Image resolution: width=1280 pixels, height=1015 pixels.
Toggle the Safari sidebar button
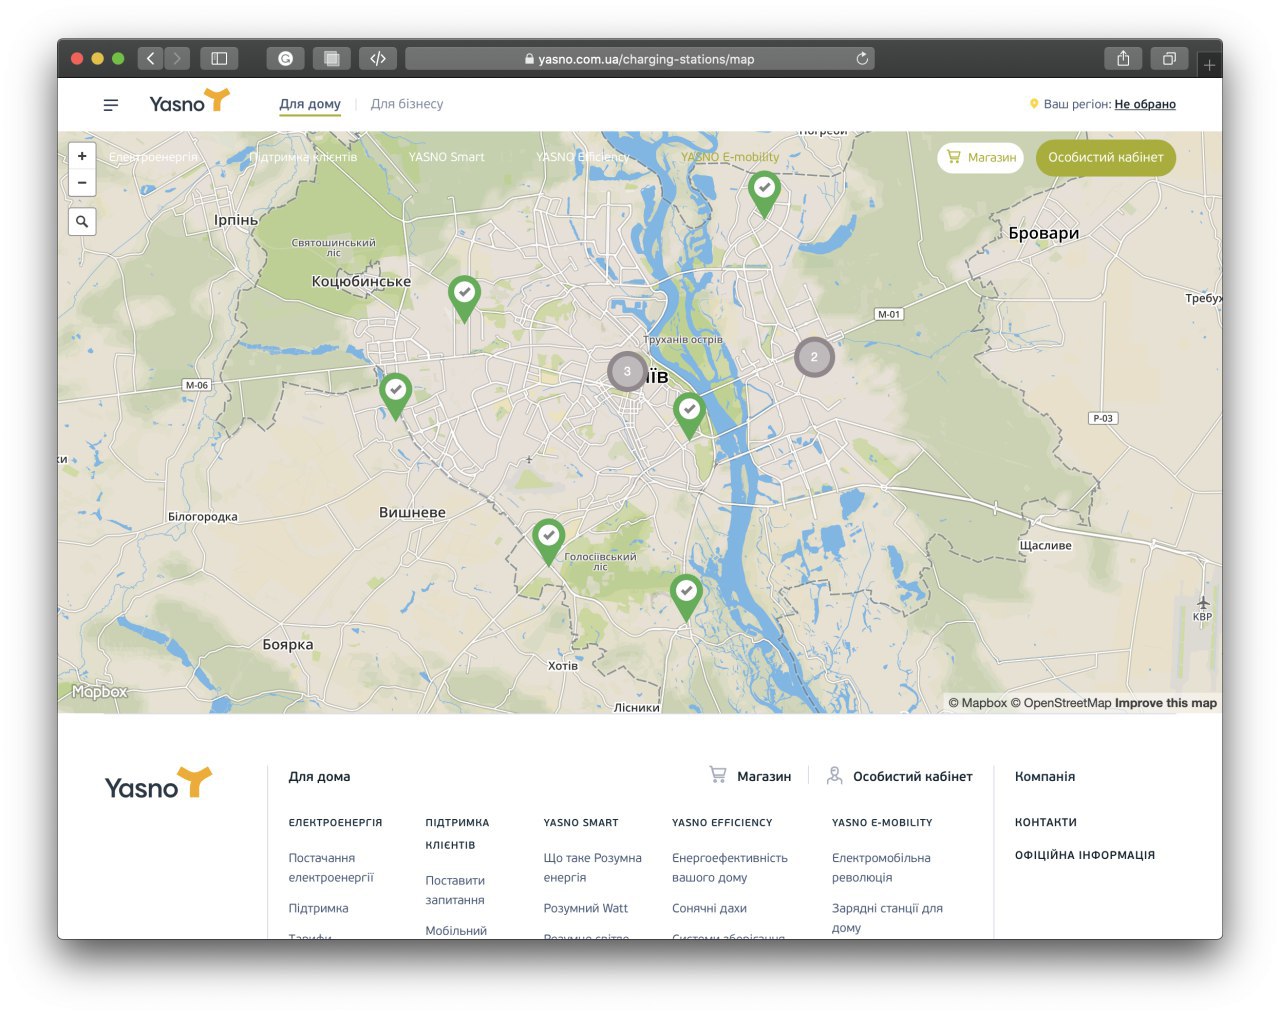pyautogui.click(x=219, y=59)
